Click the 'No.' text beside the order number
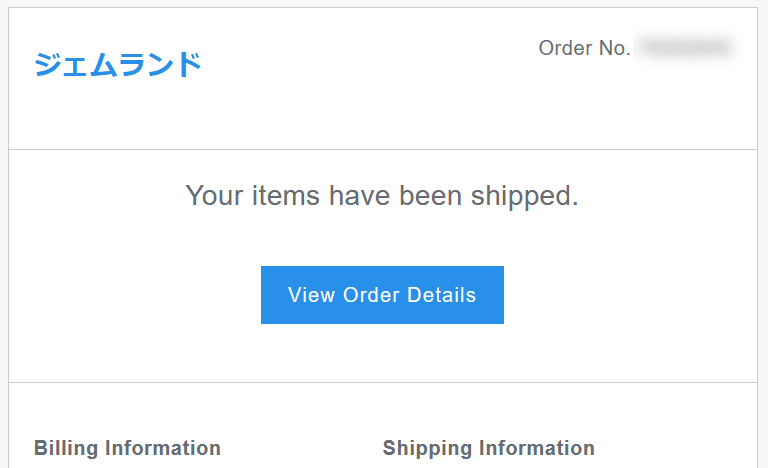The image size is (768, 468). pyautogui.click(x=615, y=48)
